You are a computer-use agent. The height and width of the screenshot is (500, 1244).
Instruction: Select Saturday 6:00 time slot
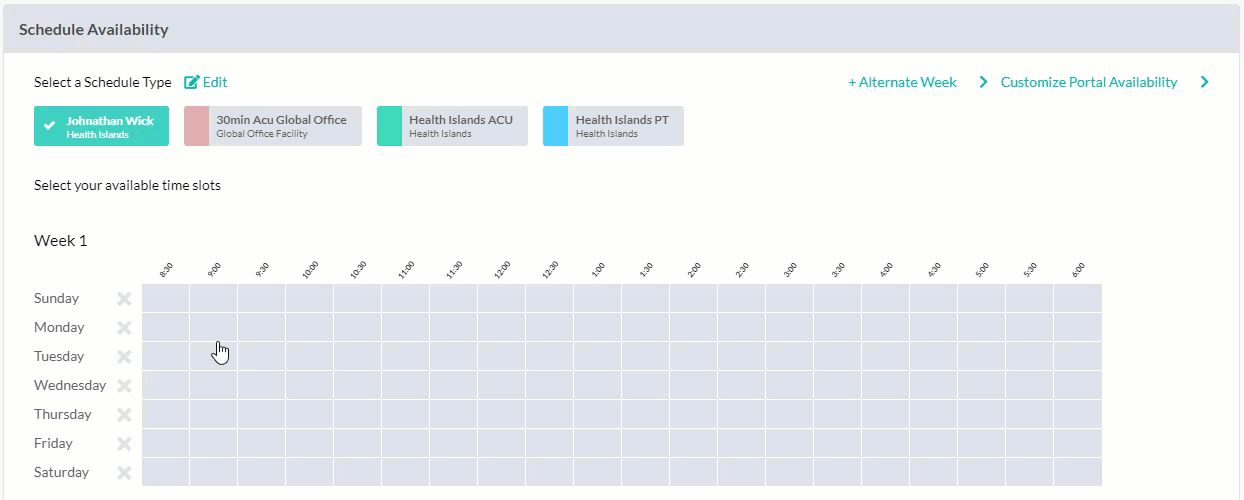coord(1078,472)
